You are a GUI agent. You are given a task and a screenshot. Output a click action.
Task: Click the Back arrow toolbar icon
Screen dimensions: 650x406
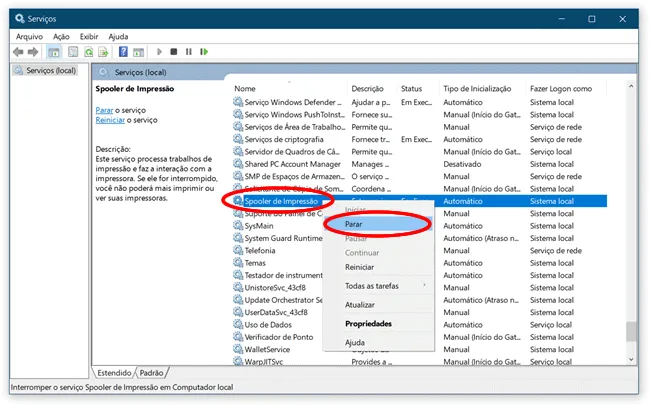click(x=18, y=52)
